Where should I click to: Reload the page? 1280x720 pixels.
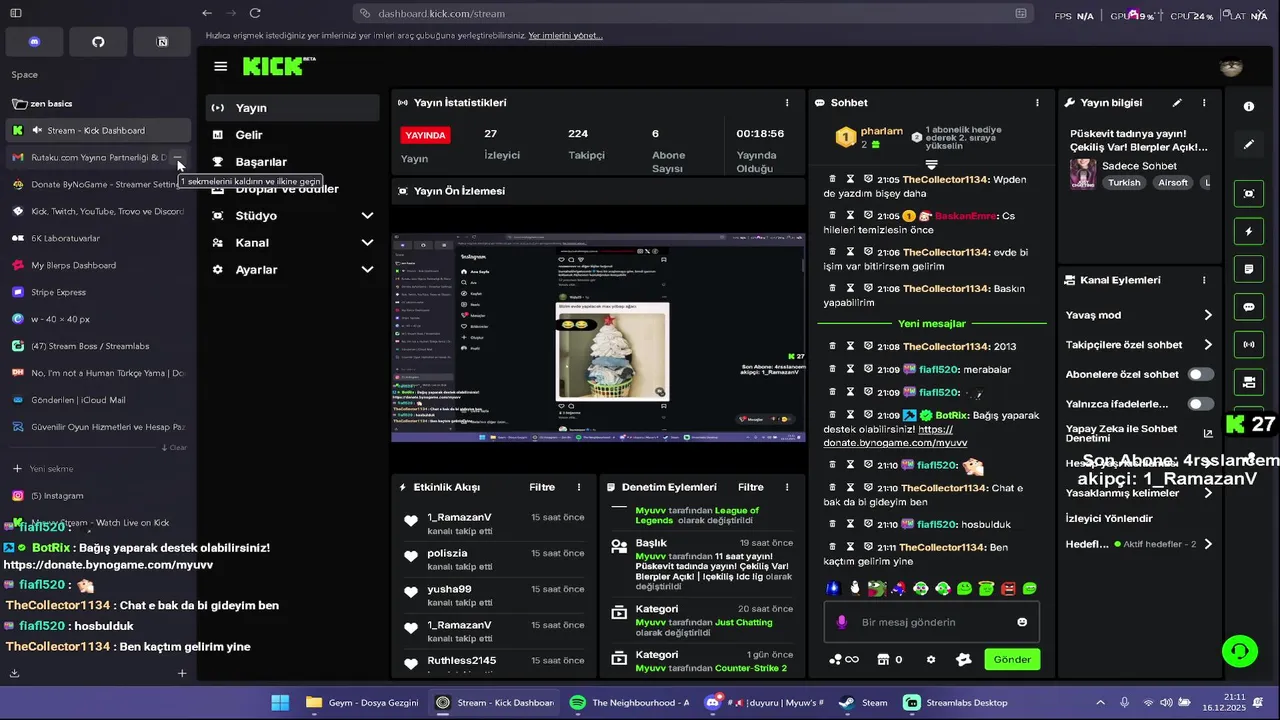(x=255, y=13)
